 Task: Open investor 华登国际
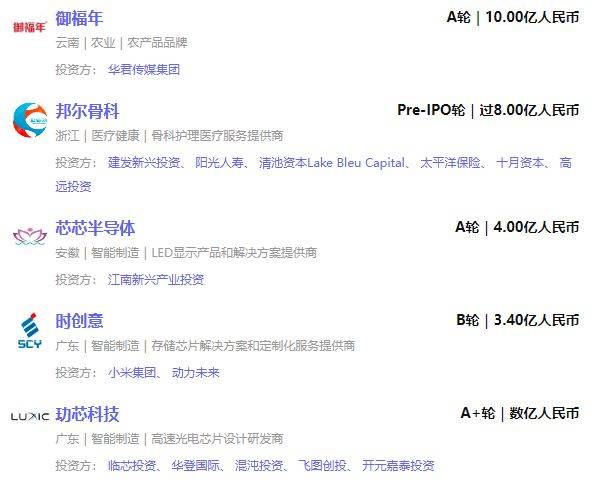[196, 465]
